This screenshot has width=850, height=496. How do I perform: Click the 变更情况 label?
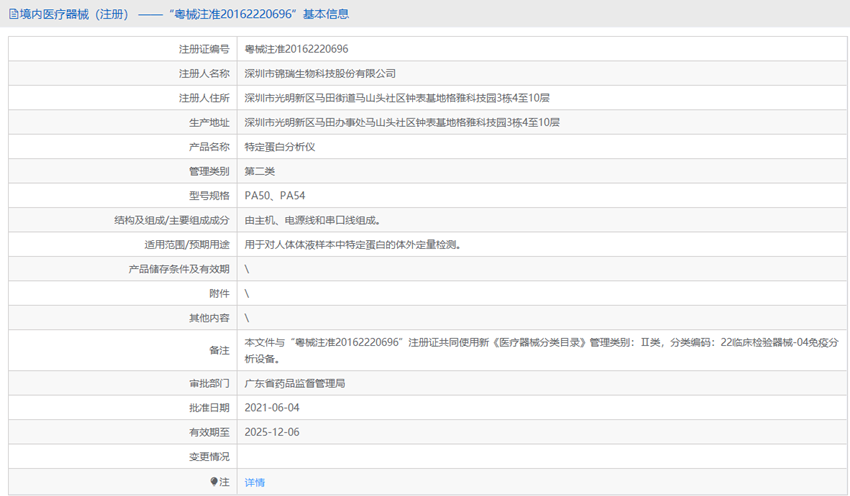[209, 456]
